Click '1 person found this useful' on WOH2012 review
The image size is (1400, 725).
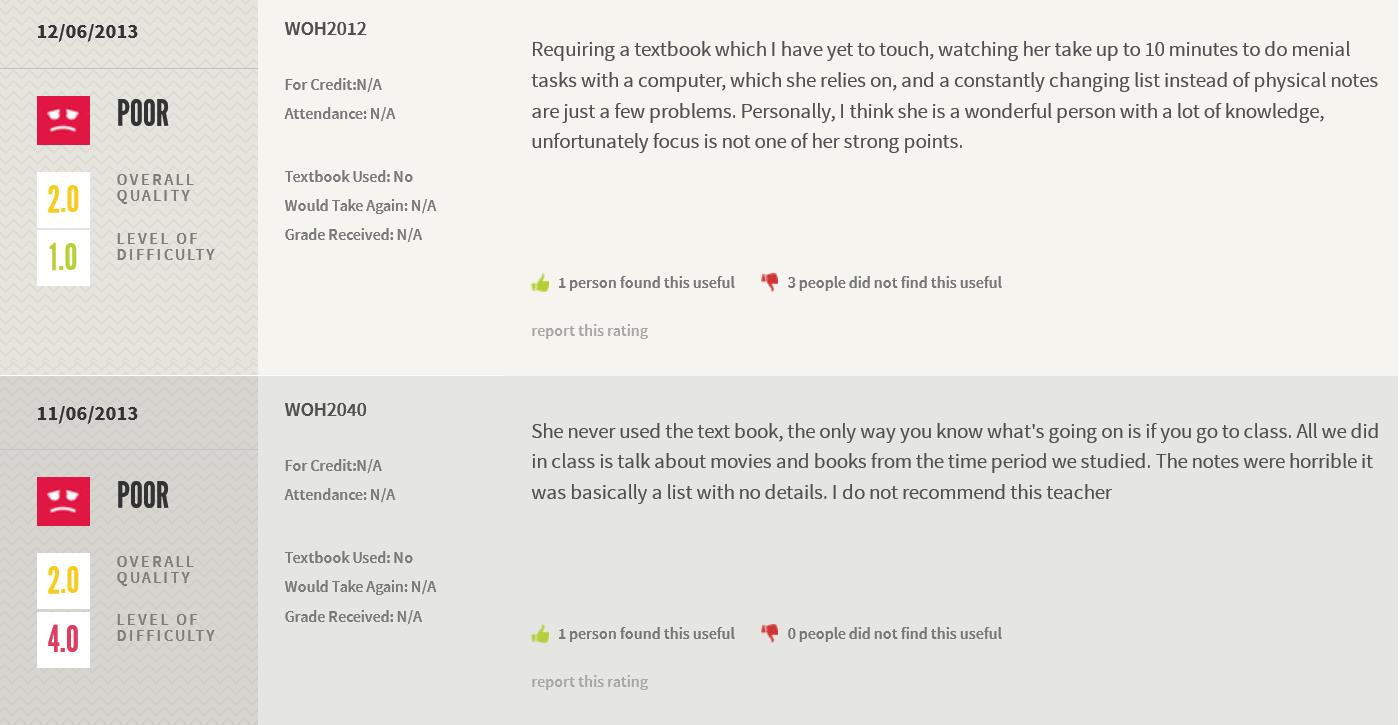coord(646,283)
